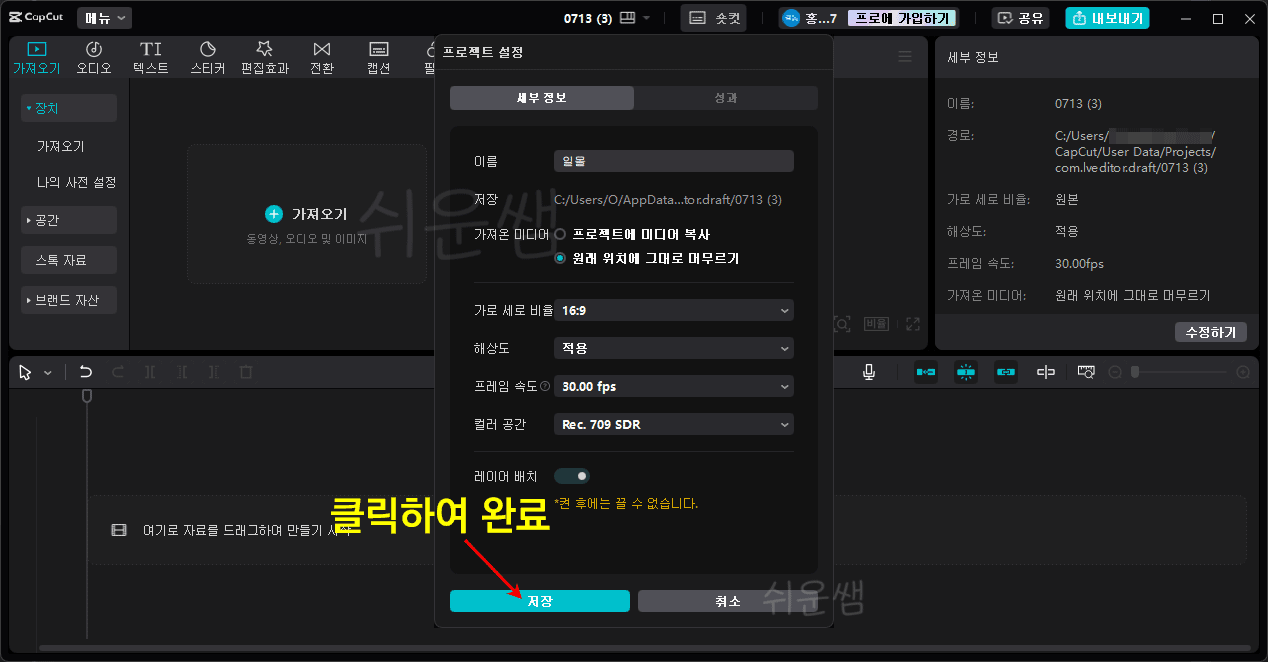This screenshot has height=662, width=1268.
Task: Open the 전환 transitions panel
Action: coord(322,58)
